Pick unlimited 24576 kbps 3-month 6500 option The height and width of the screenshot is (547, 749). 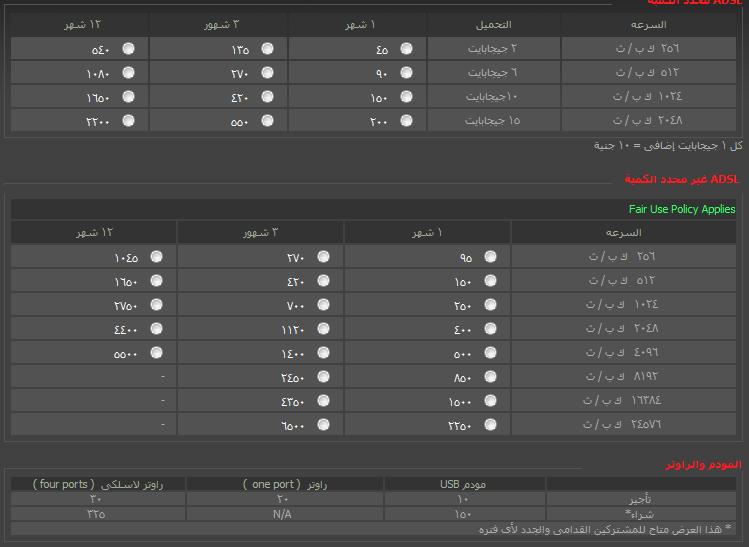coord(323,424)
